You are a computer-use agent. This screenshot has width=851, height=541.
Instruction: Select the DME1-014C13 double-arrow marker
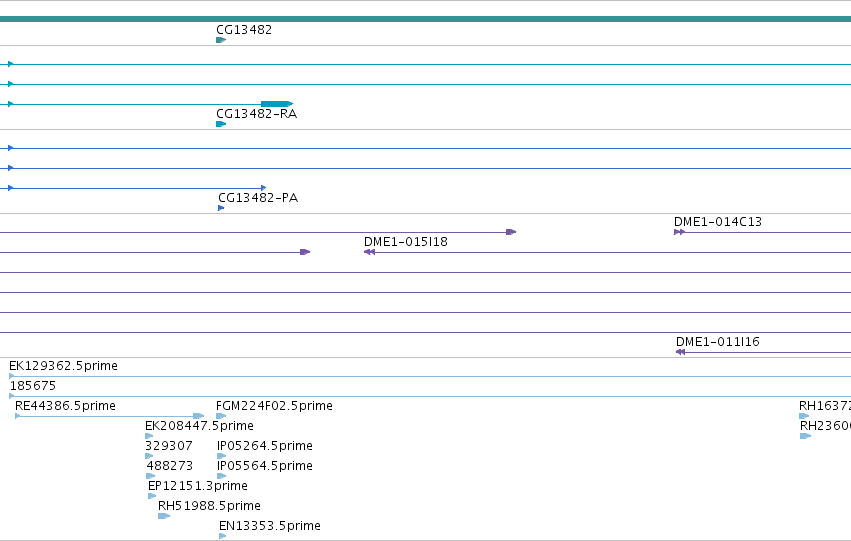pyautogui.click(x=679, y=232)
